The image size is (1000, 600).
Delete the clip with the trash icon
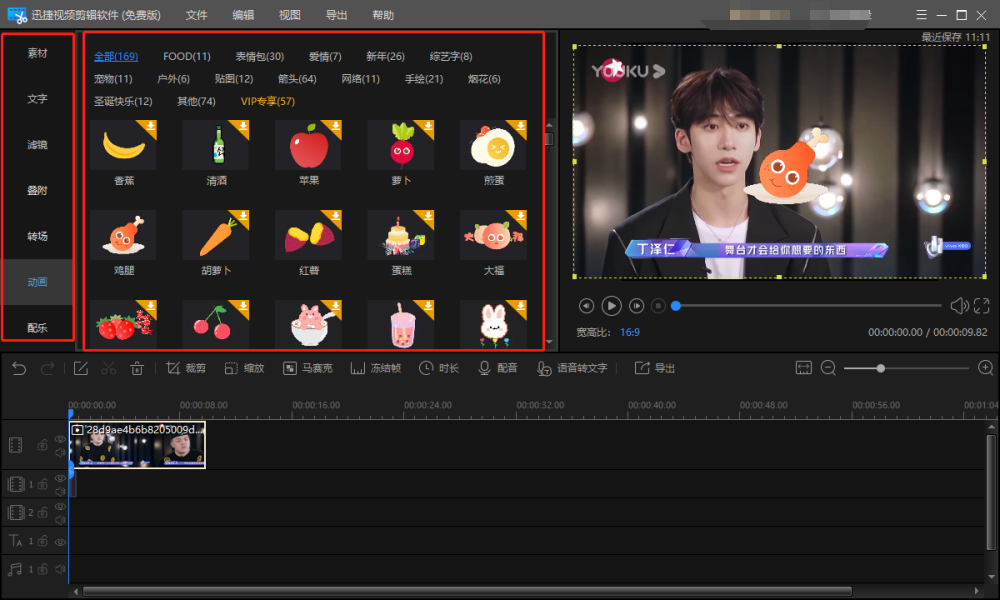click(x=136, y=368)
